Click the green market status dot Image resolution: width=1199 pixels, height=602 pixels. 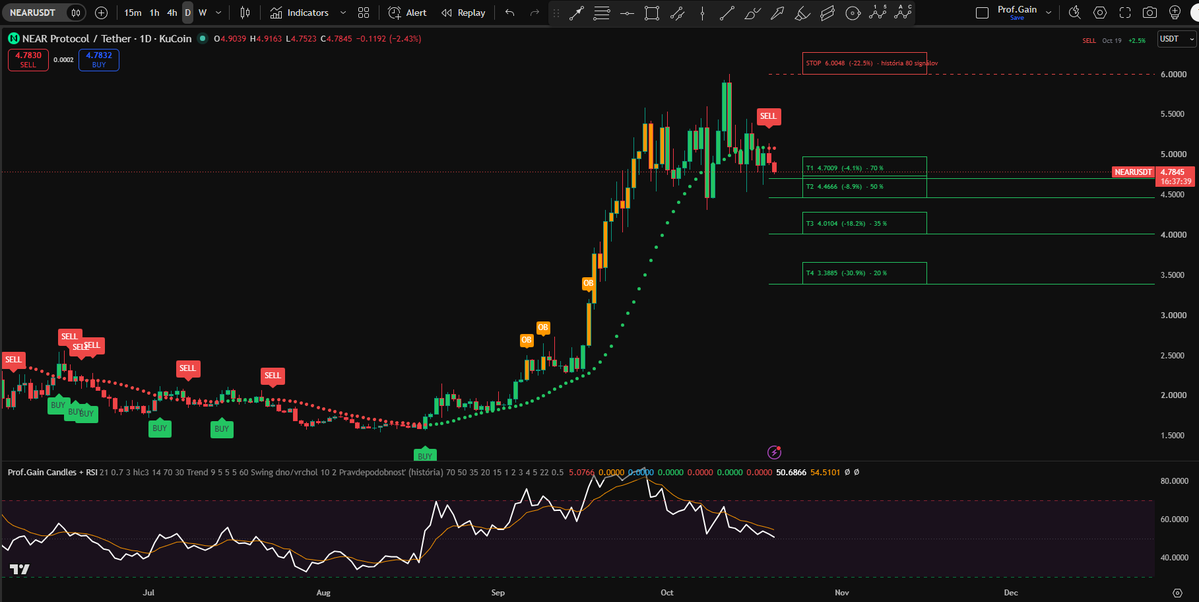click(x=202, y=38)
